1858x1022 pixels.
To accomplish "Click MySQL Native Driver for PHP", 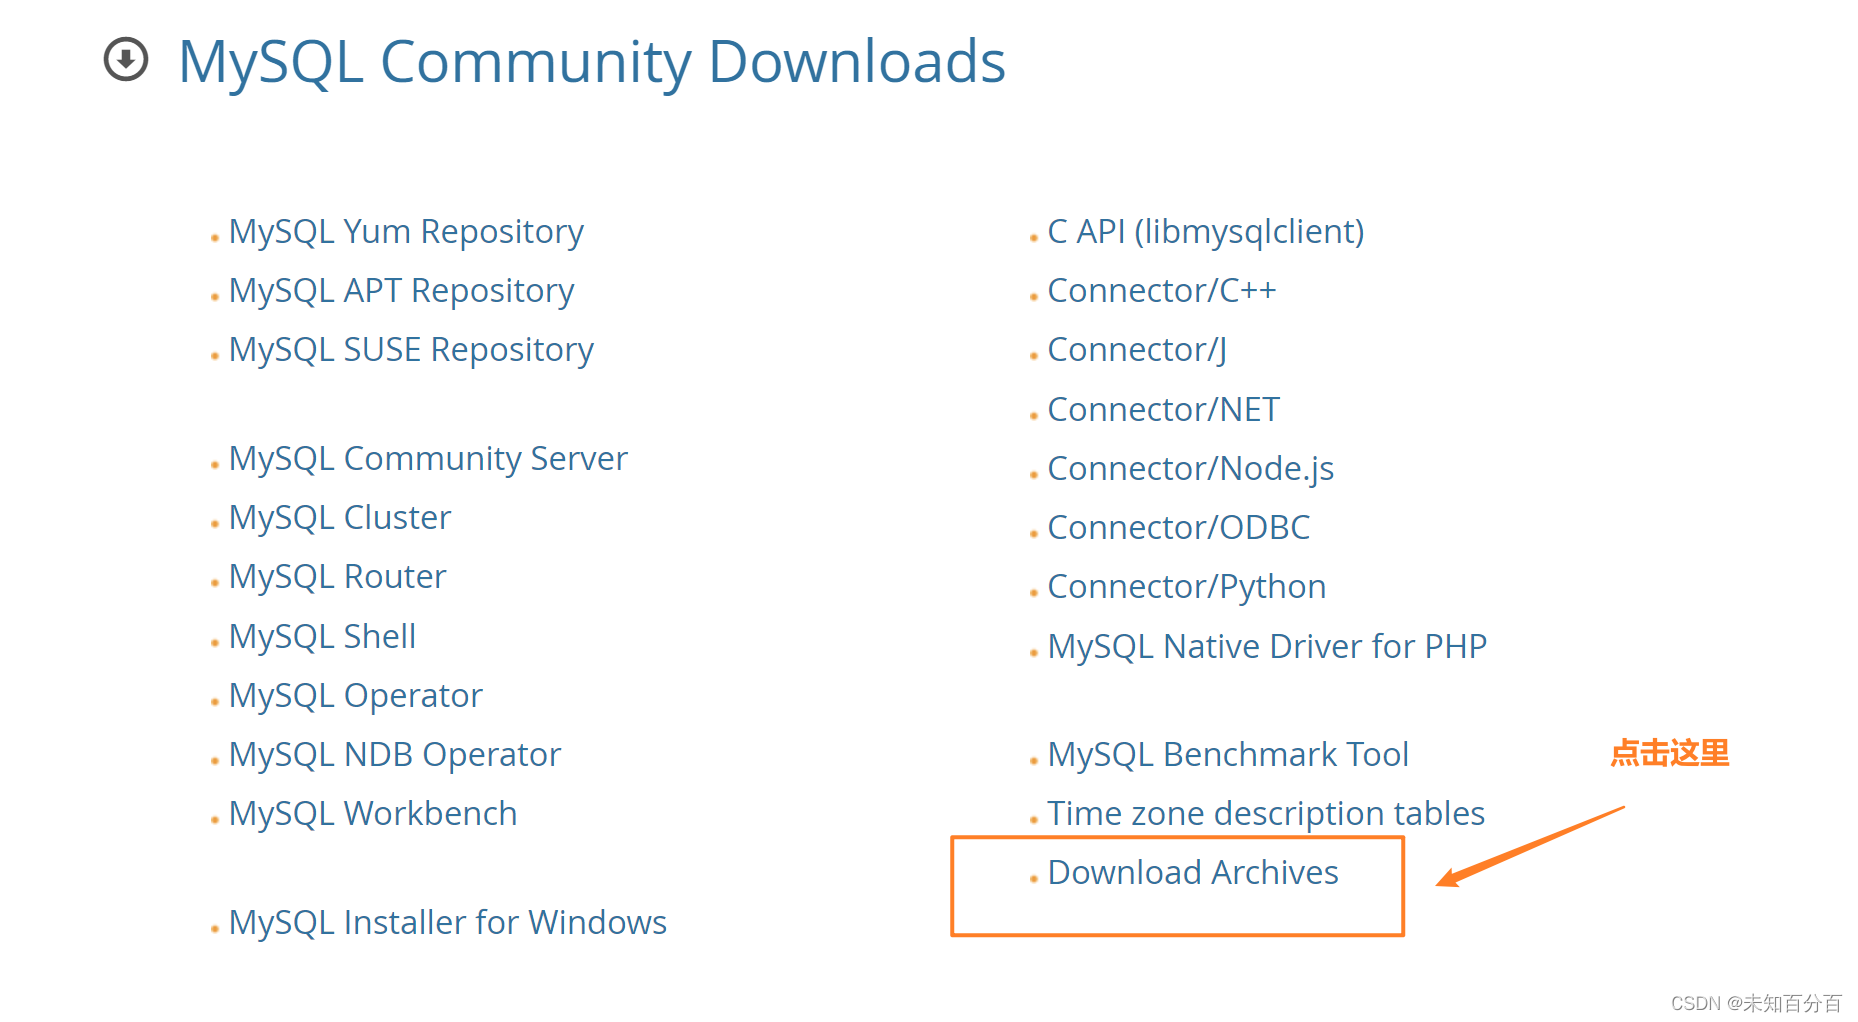I will [1267, 645].
